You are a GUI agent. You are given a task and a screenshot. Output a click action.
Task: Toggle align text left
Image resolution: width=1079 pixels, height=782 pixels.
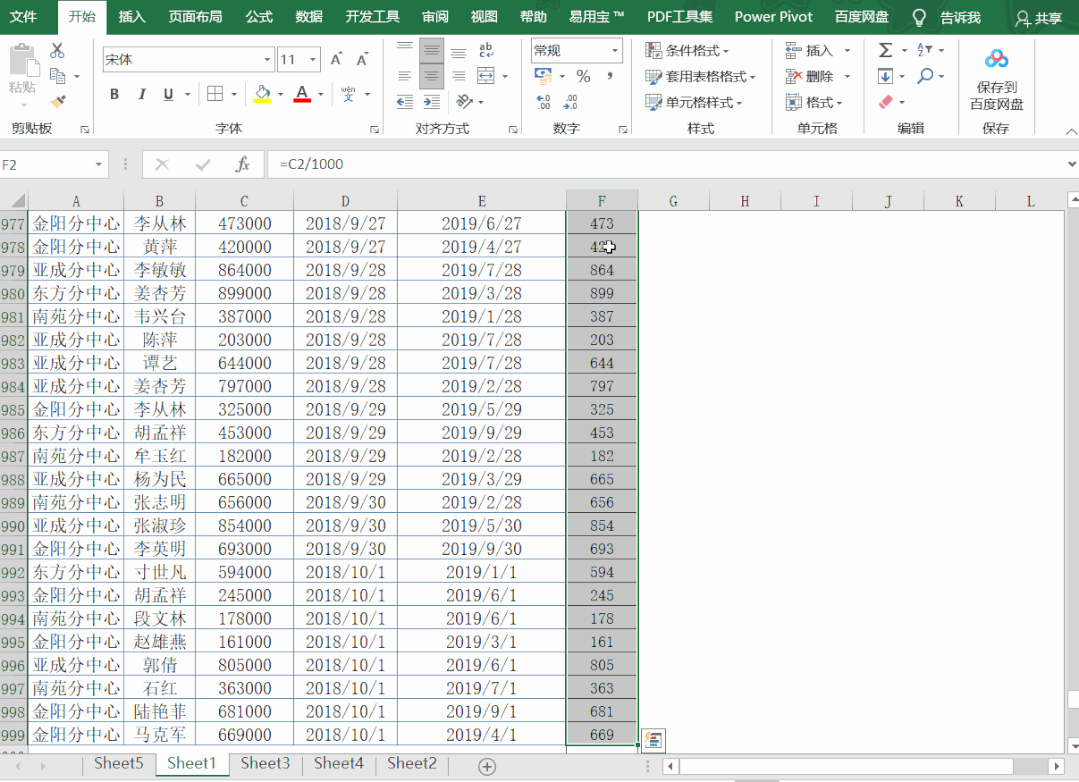[x=405, y=76]
